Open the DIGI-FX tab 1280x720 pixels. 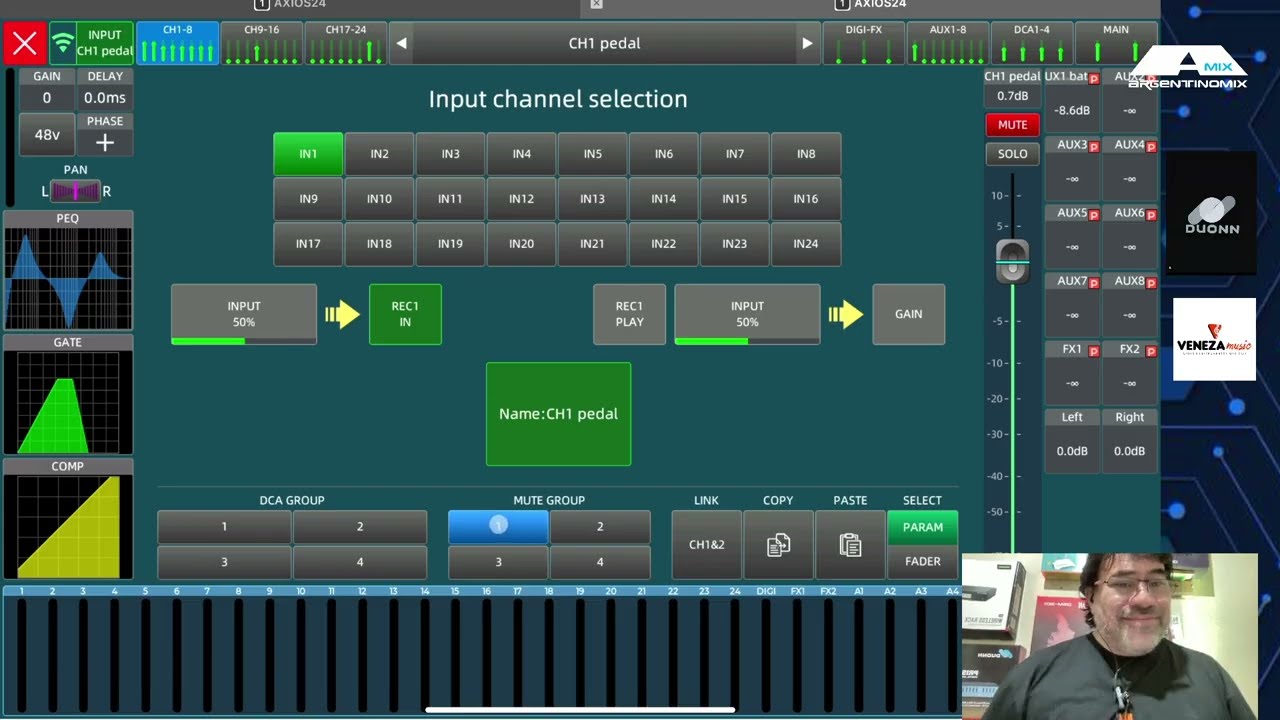[x=864, y=43]
